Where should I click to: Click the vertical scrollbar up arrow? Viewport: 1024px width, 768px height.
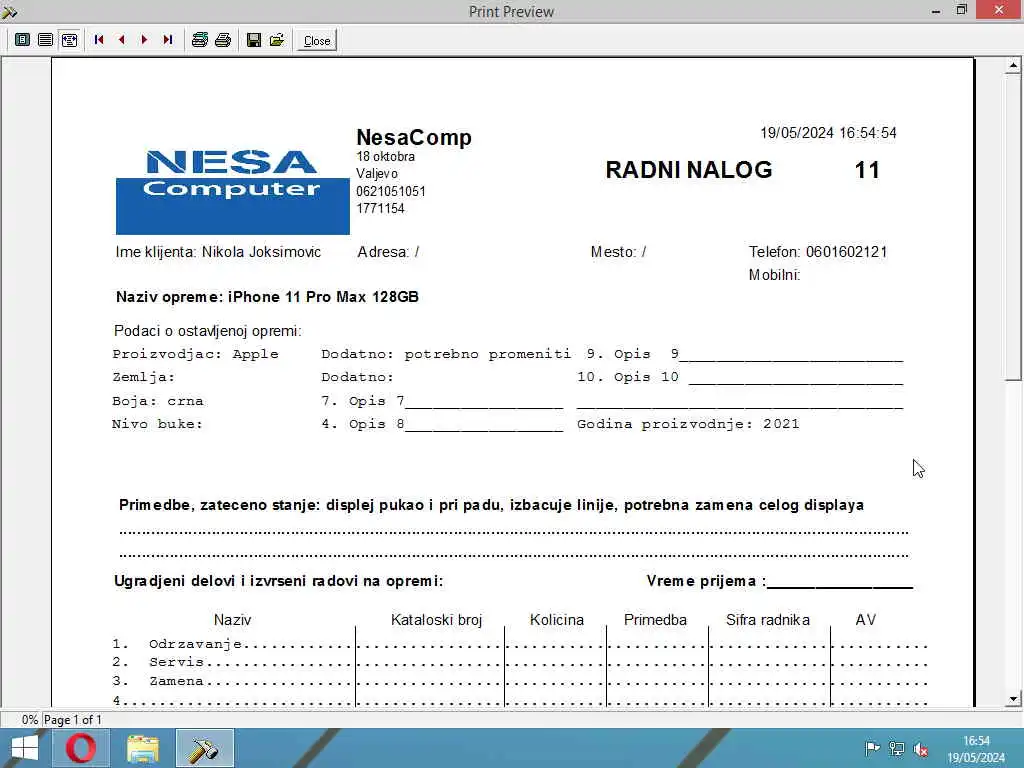point(1013,65)
